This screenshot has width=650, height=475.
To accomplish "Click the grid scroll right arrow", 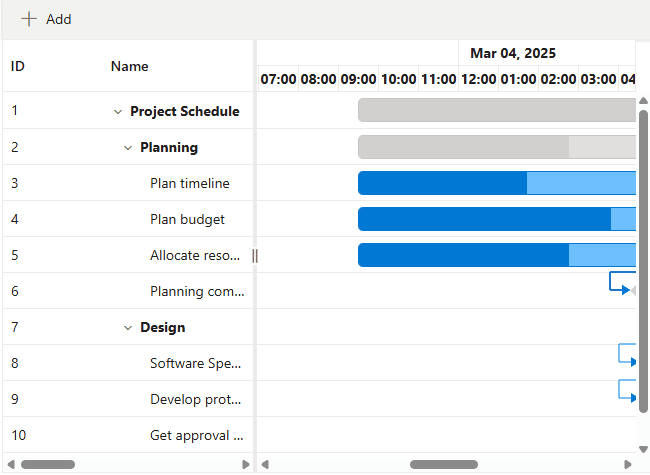I will (246, 465).
